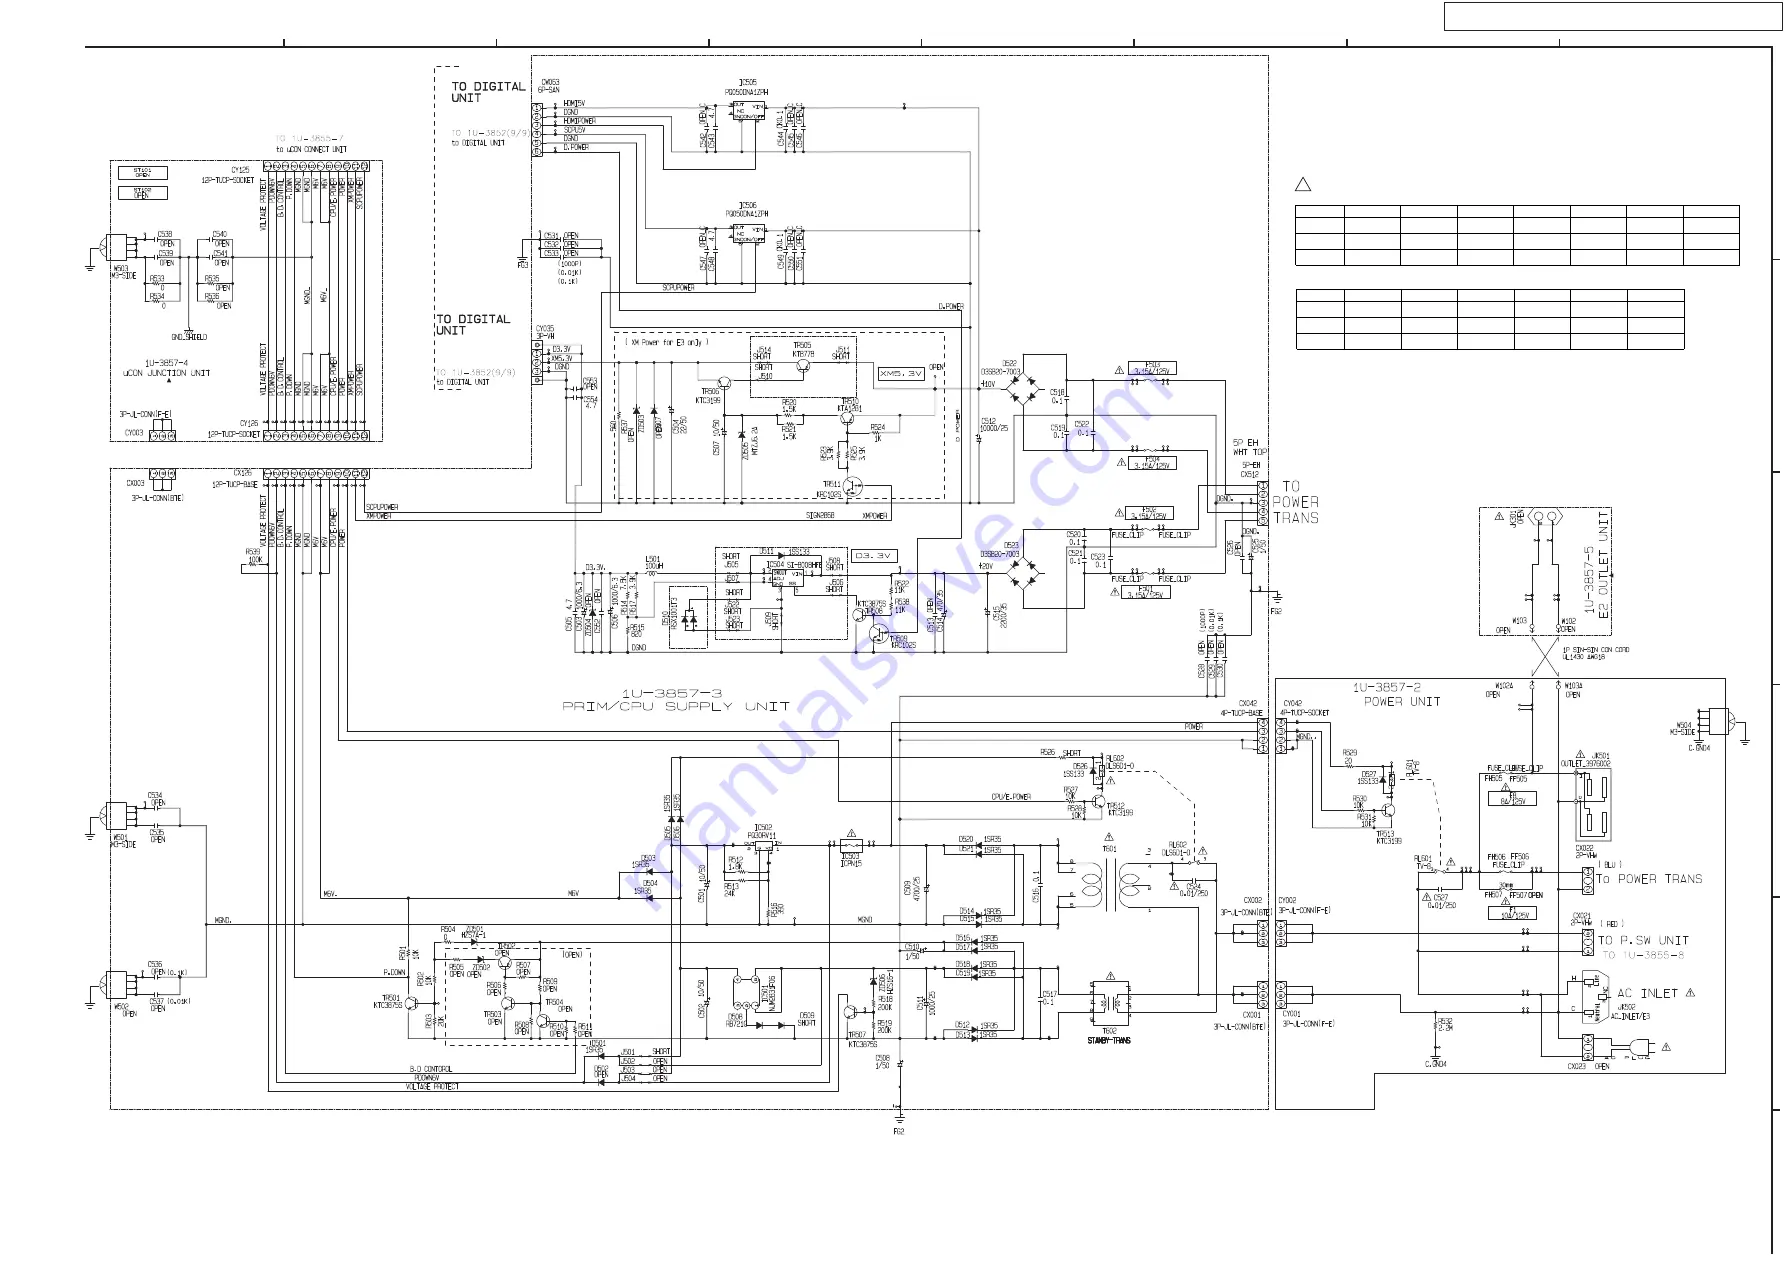
Task: Click the ST101 OPEN box
Action: pyautogui.click(x=143, y=173)
